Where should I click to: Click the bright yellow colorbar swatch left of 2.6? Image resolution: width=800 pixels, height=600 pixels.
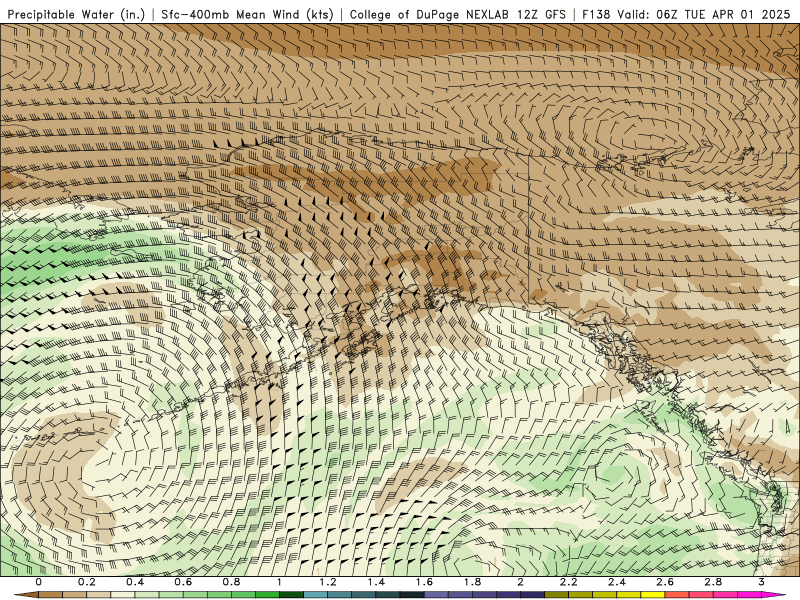[653, 595]
